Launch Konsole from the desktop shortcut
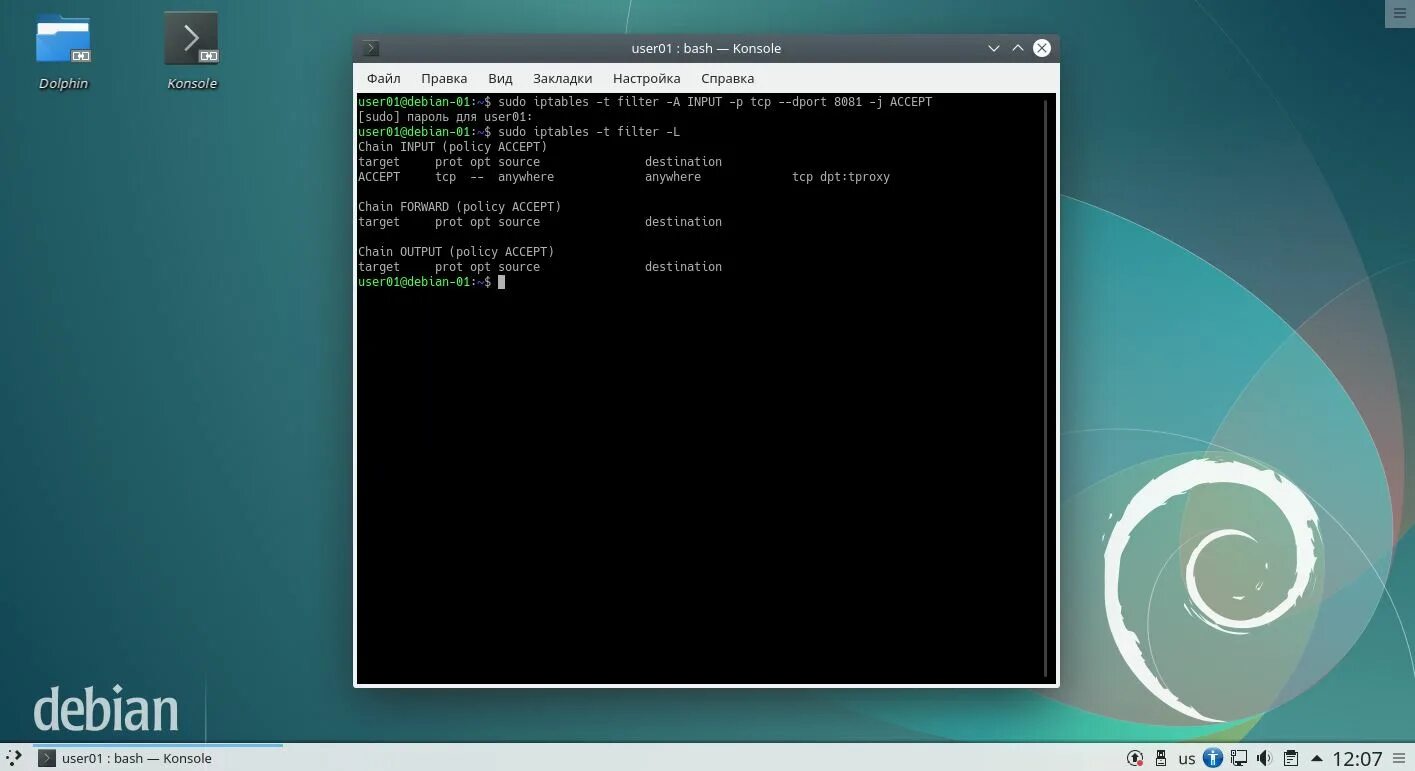Viewport: 1415px width, 771px height. point(191,51)
